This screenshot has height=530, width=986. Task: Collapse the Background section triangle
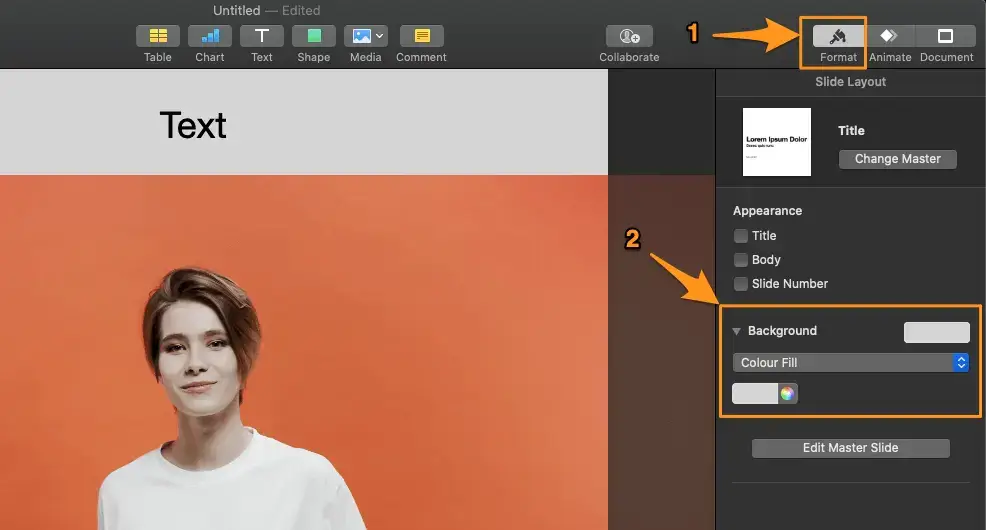coord(737,331)
